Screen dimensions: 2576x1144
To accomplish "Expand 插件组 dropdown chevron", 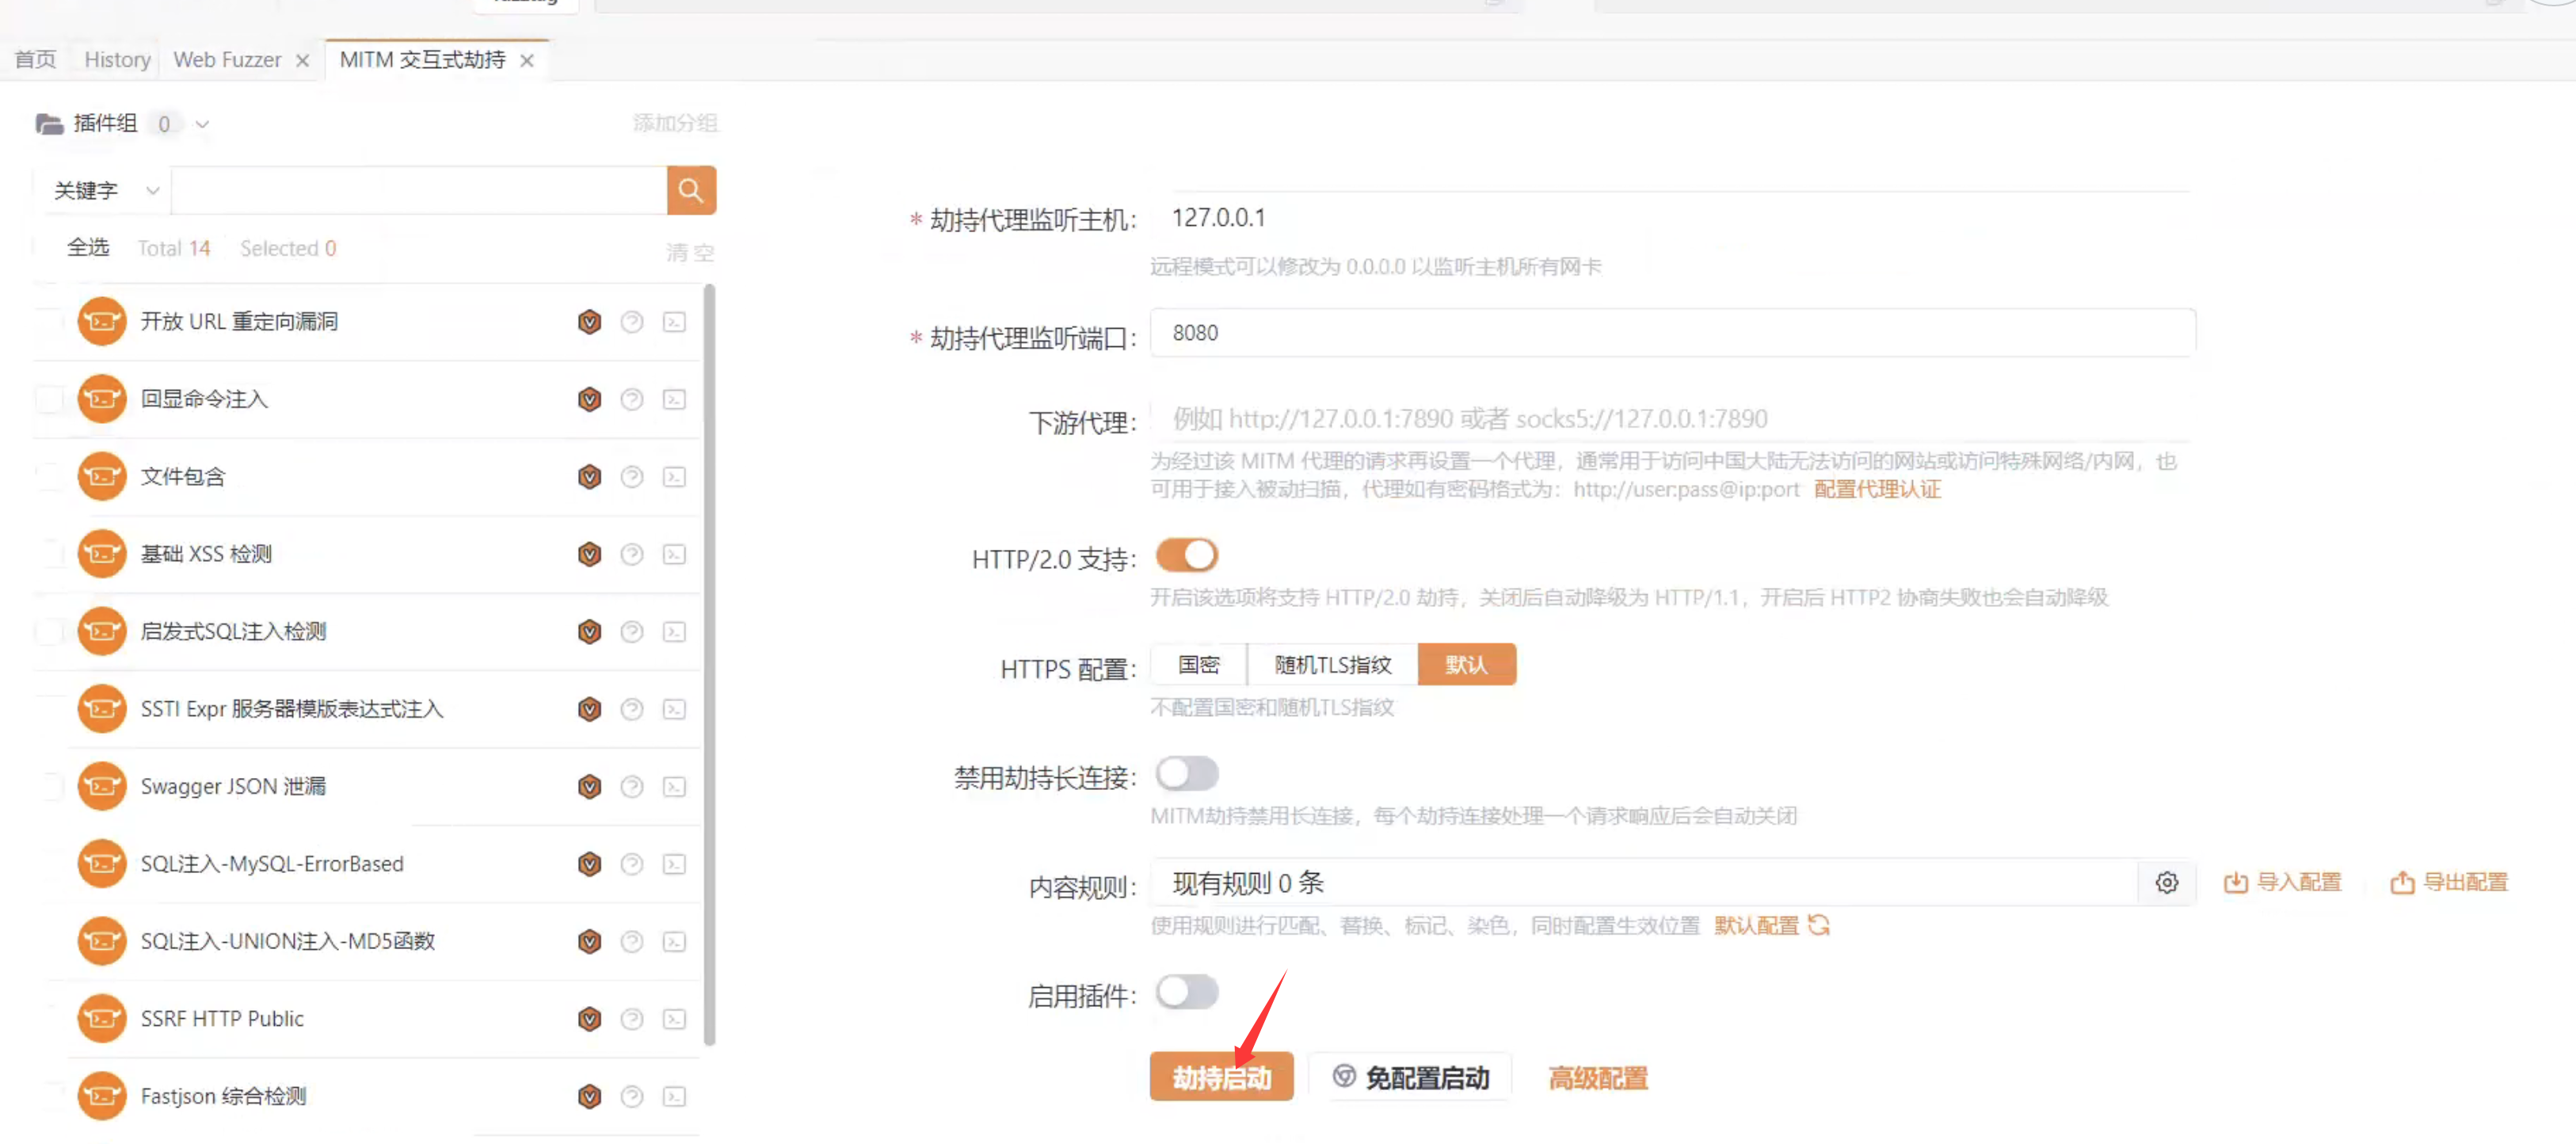I will [x=202, y=124].
